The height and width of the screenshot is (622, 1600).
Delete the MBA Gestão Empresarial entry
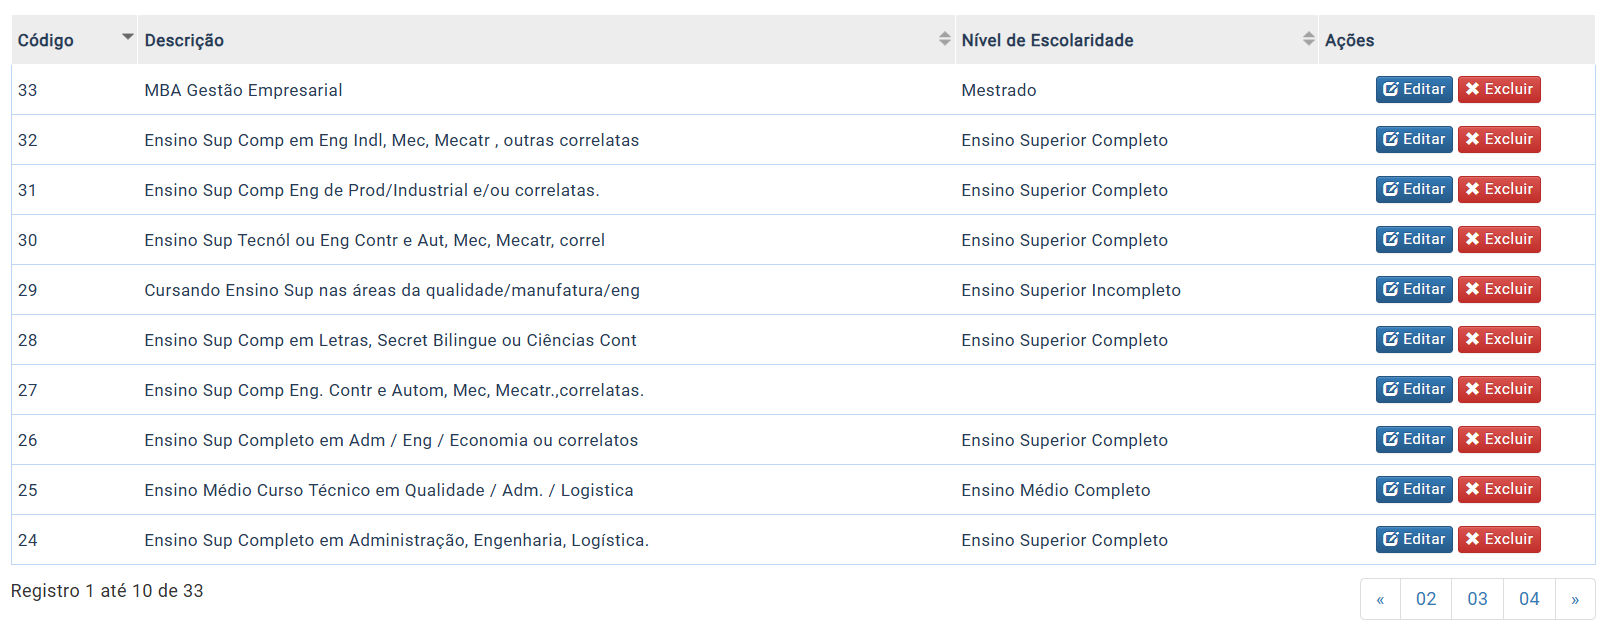1499,89
